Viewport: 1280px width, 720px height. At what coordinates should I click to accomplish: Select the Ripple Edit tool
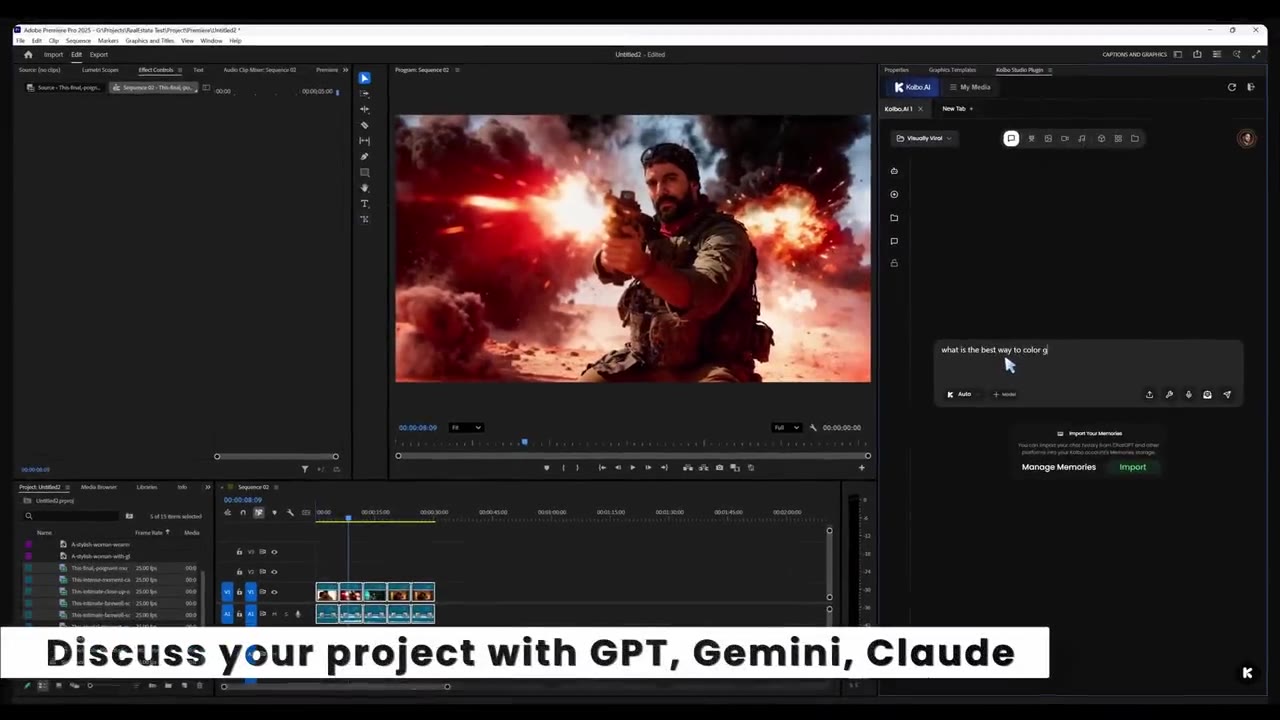tap(364, 109)
